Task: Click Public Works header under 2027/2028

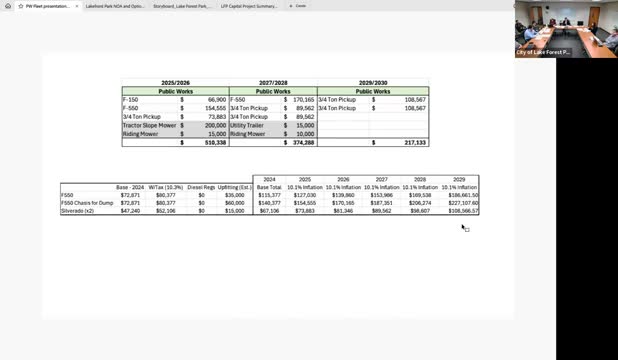Action: click(273, 91)
